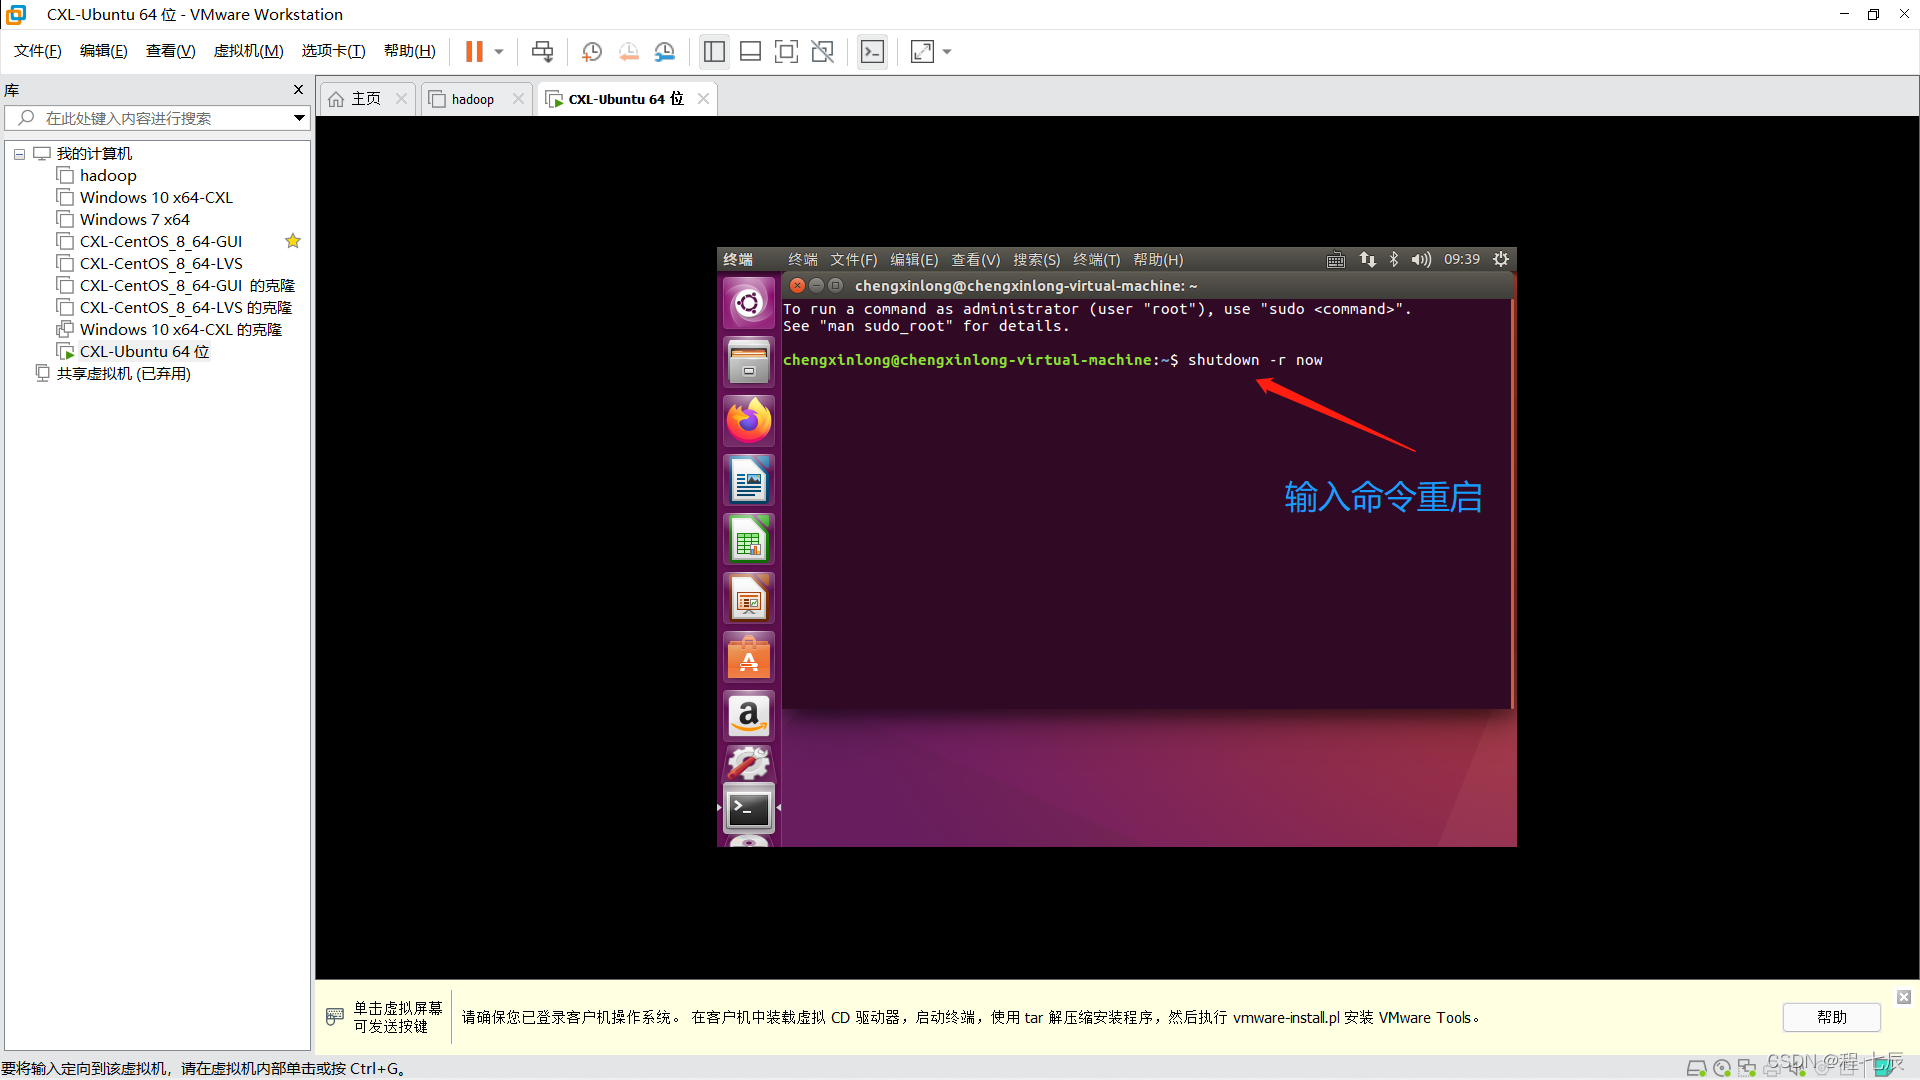
Task: Click the unity mode icon
Action: click(x=822, y=51)
